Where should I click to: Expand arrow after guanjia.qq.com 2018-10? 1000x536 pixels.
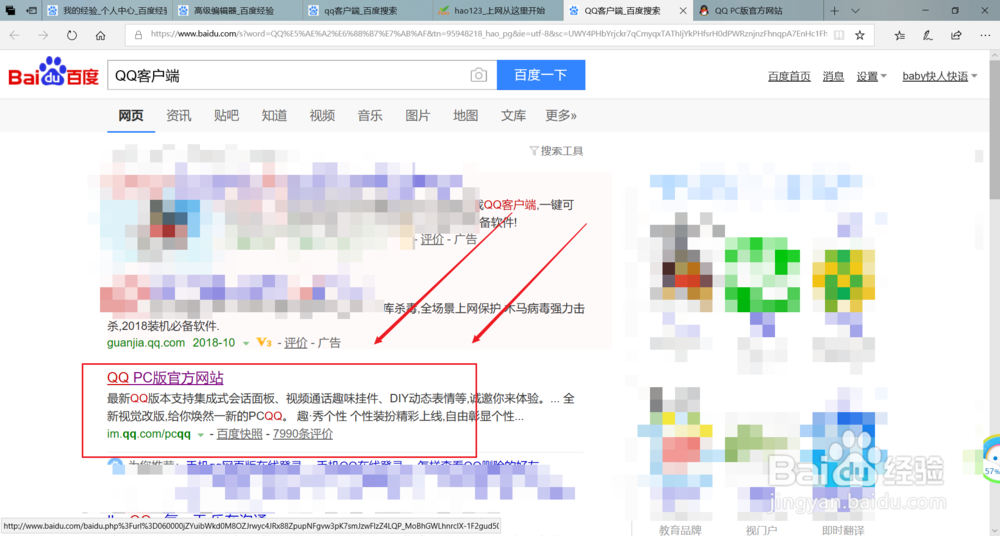[x=246, y=343]
